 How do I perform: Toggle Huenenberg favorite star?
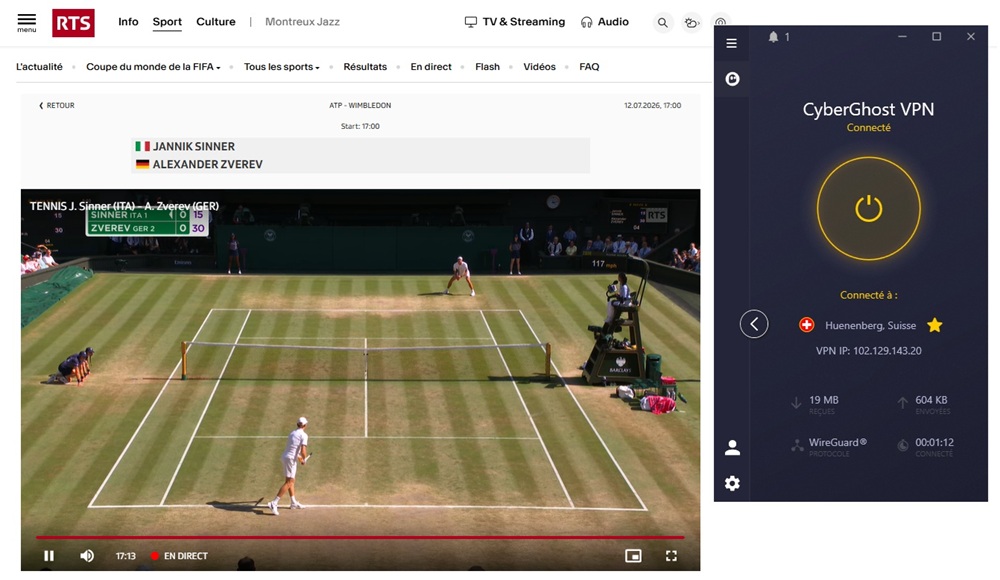pyautogui.click(x=934, y=325)
